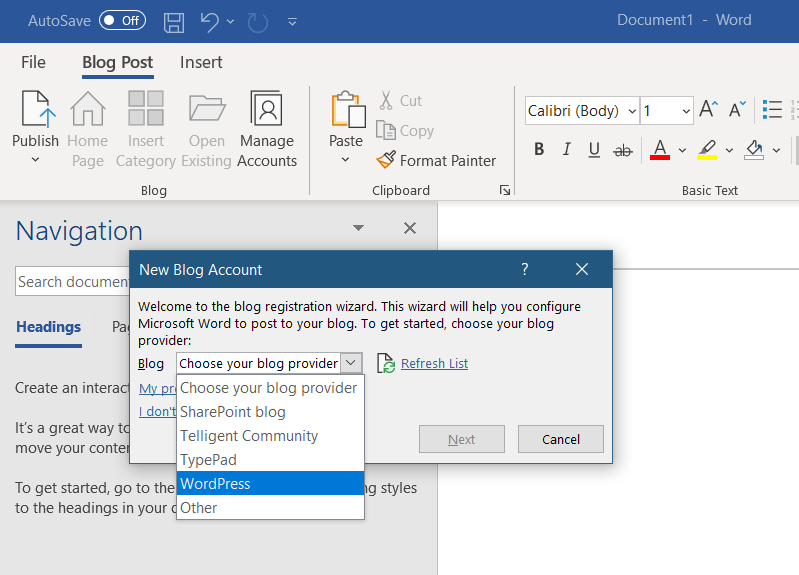Click Decrease Font Size icon
The height and width of the screenshot is (575, 799).
pyautogui.click(x=737, y=109)
